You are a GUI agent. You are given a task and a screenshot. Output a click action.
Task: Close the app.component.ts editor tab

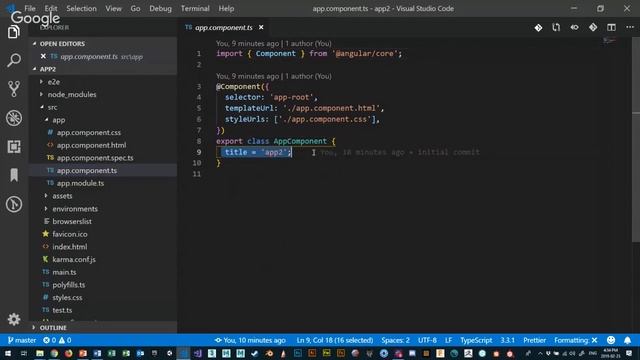(x=261, y=27)
